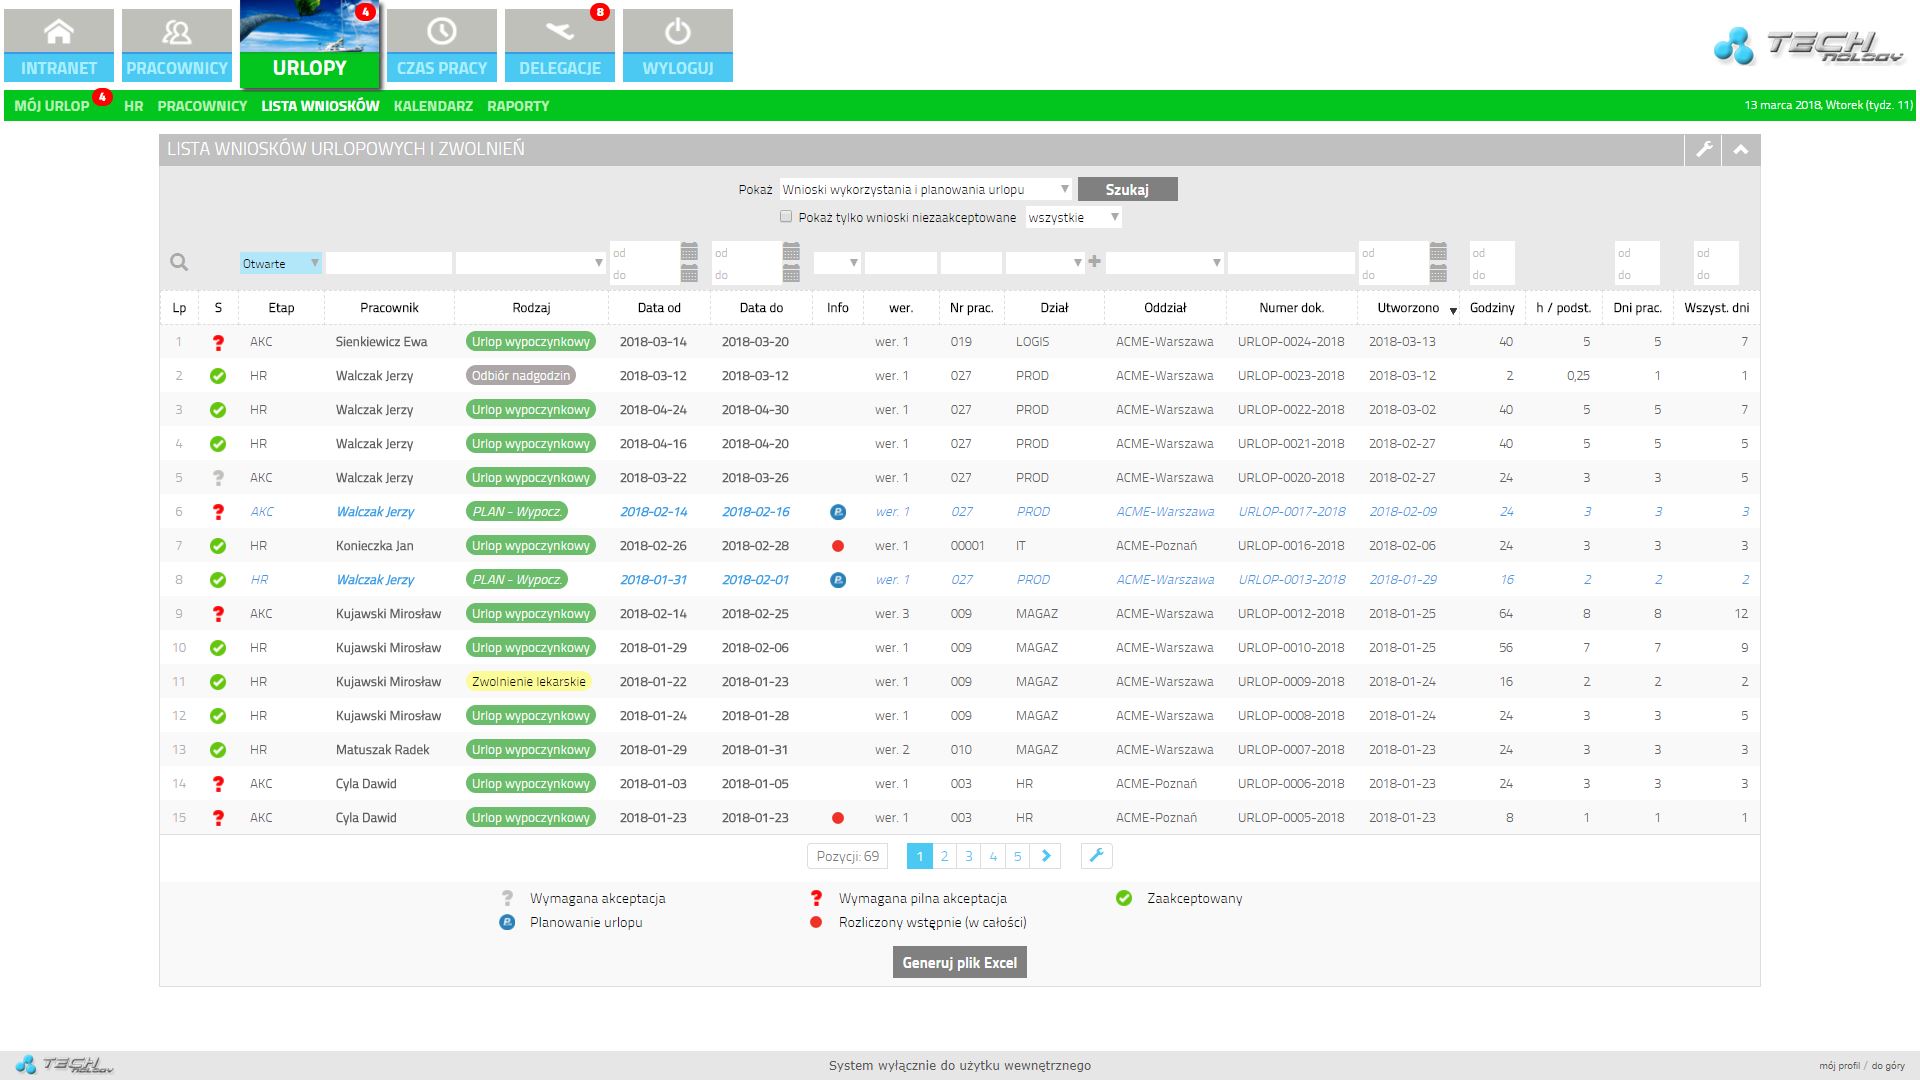
Task: Open the Utworzono date calendar picker
Action: point(1438,251)
